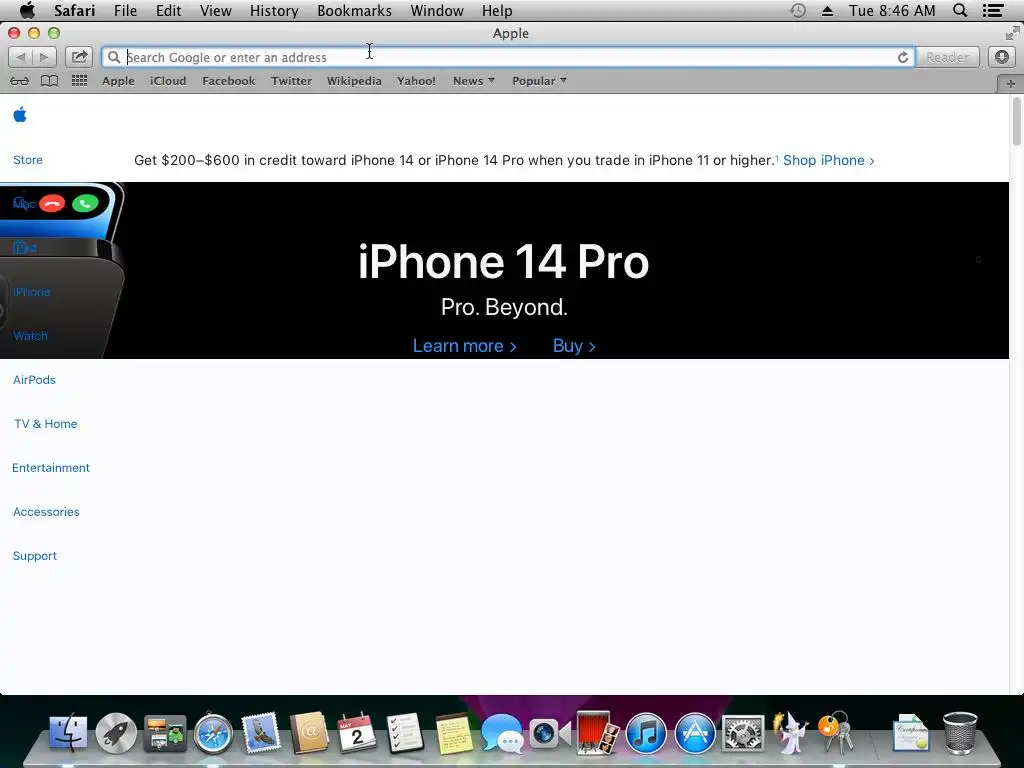1024x768 pixels.
Task: Open FaceTime camera icon in the Dock
Action: coord(550,733)
